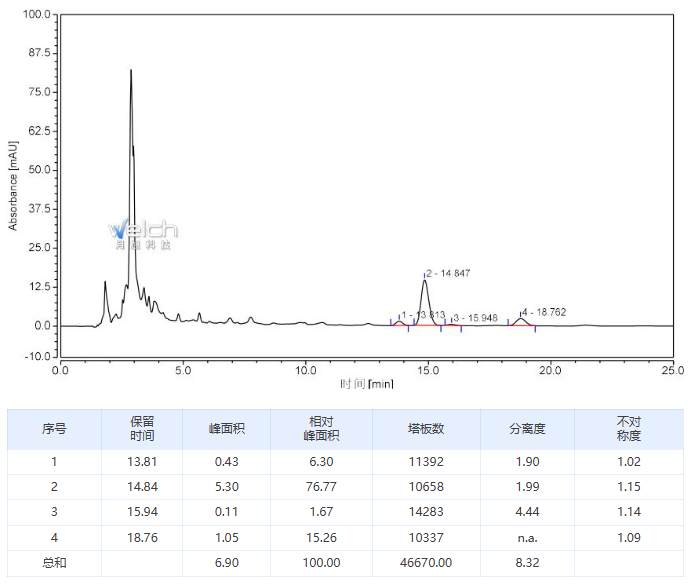
Task: Click the Absorbance [mAU] axis title
Action: [x=13, y=185]
